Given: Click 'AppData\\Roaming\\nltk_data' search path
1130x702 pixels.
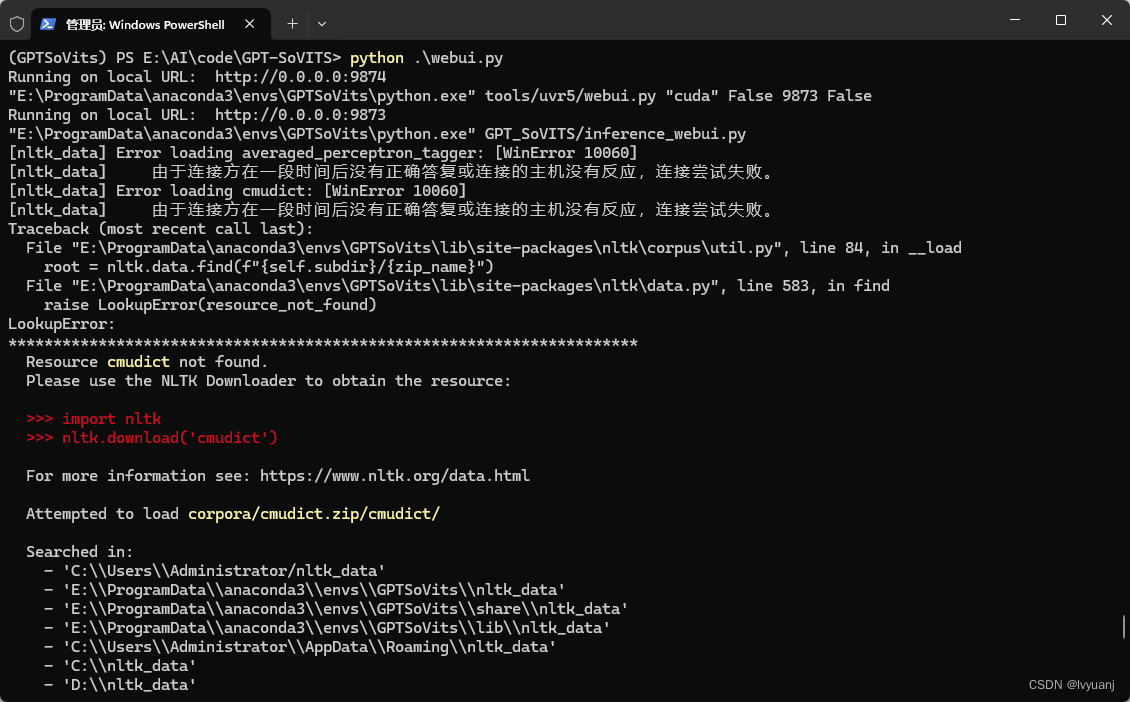Looking at the screenshot, I should click(309, 647).
